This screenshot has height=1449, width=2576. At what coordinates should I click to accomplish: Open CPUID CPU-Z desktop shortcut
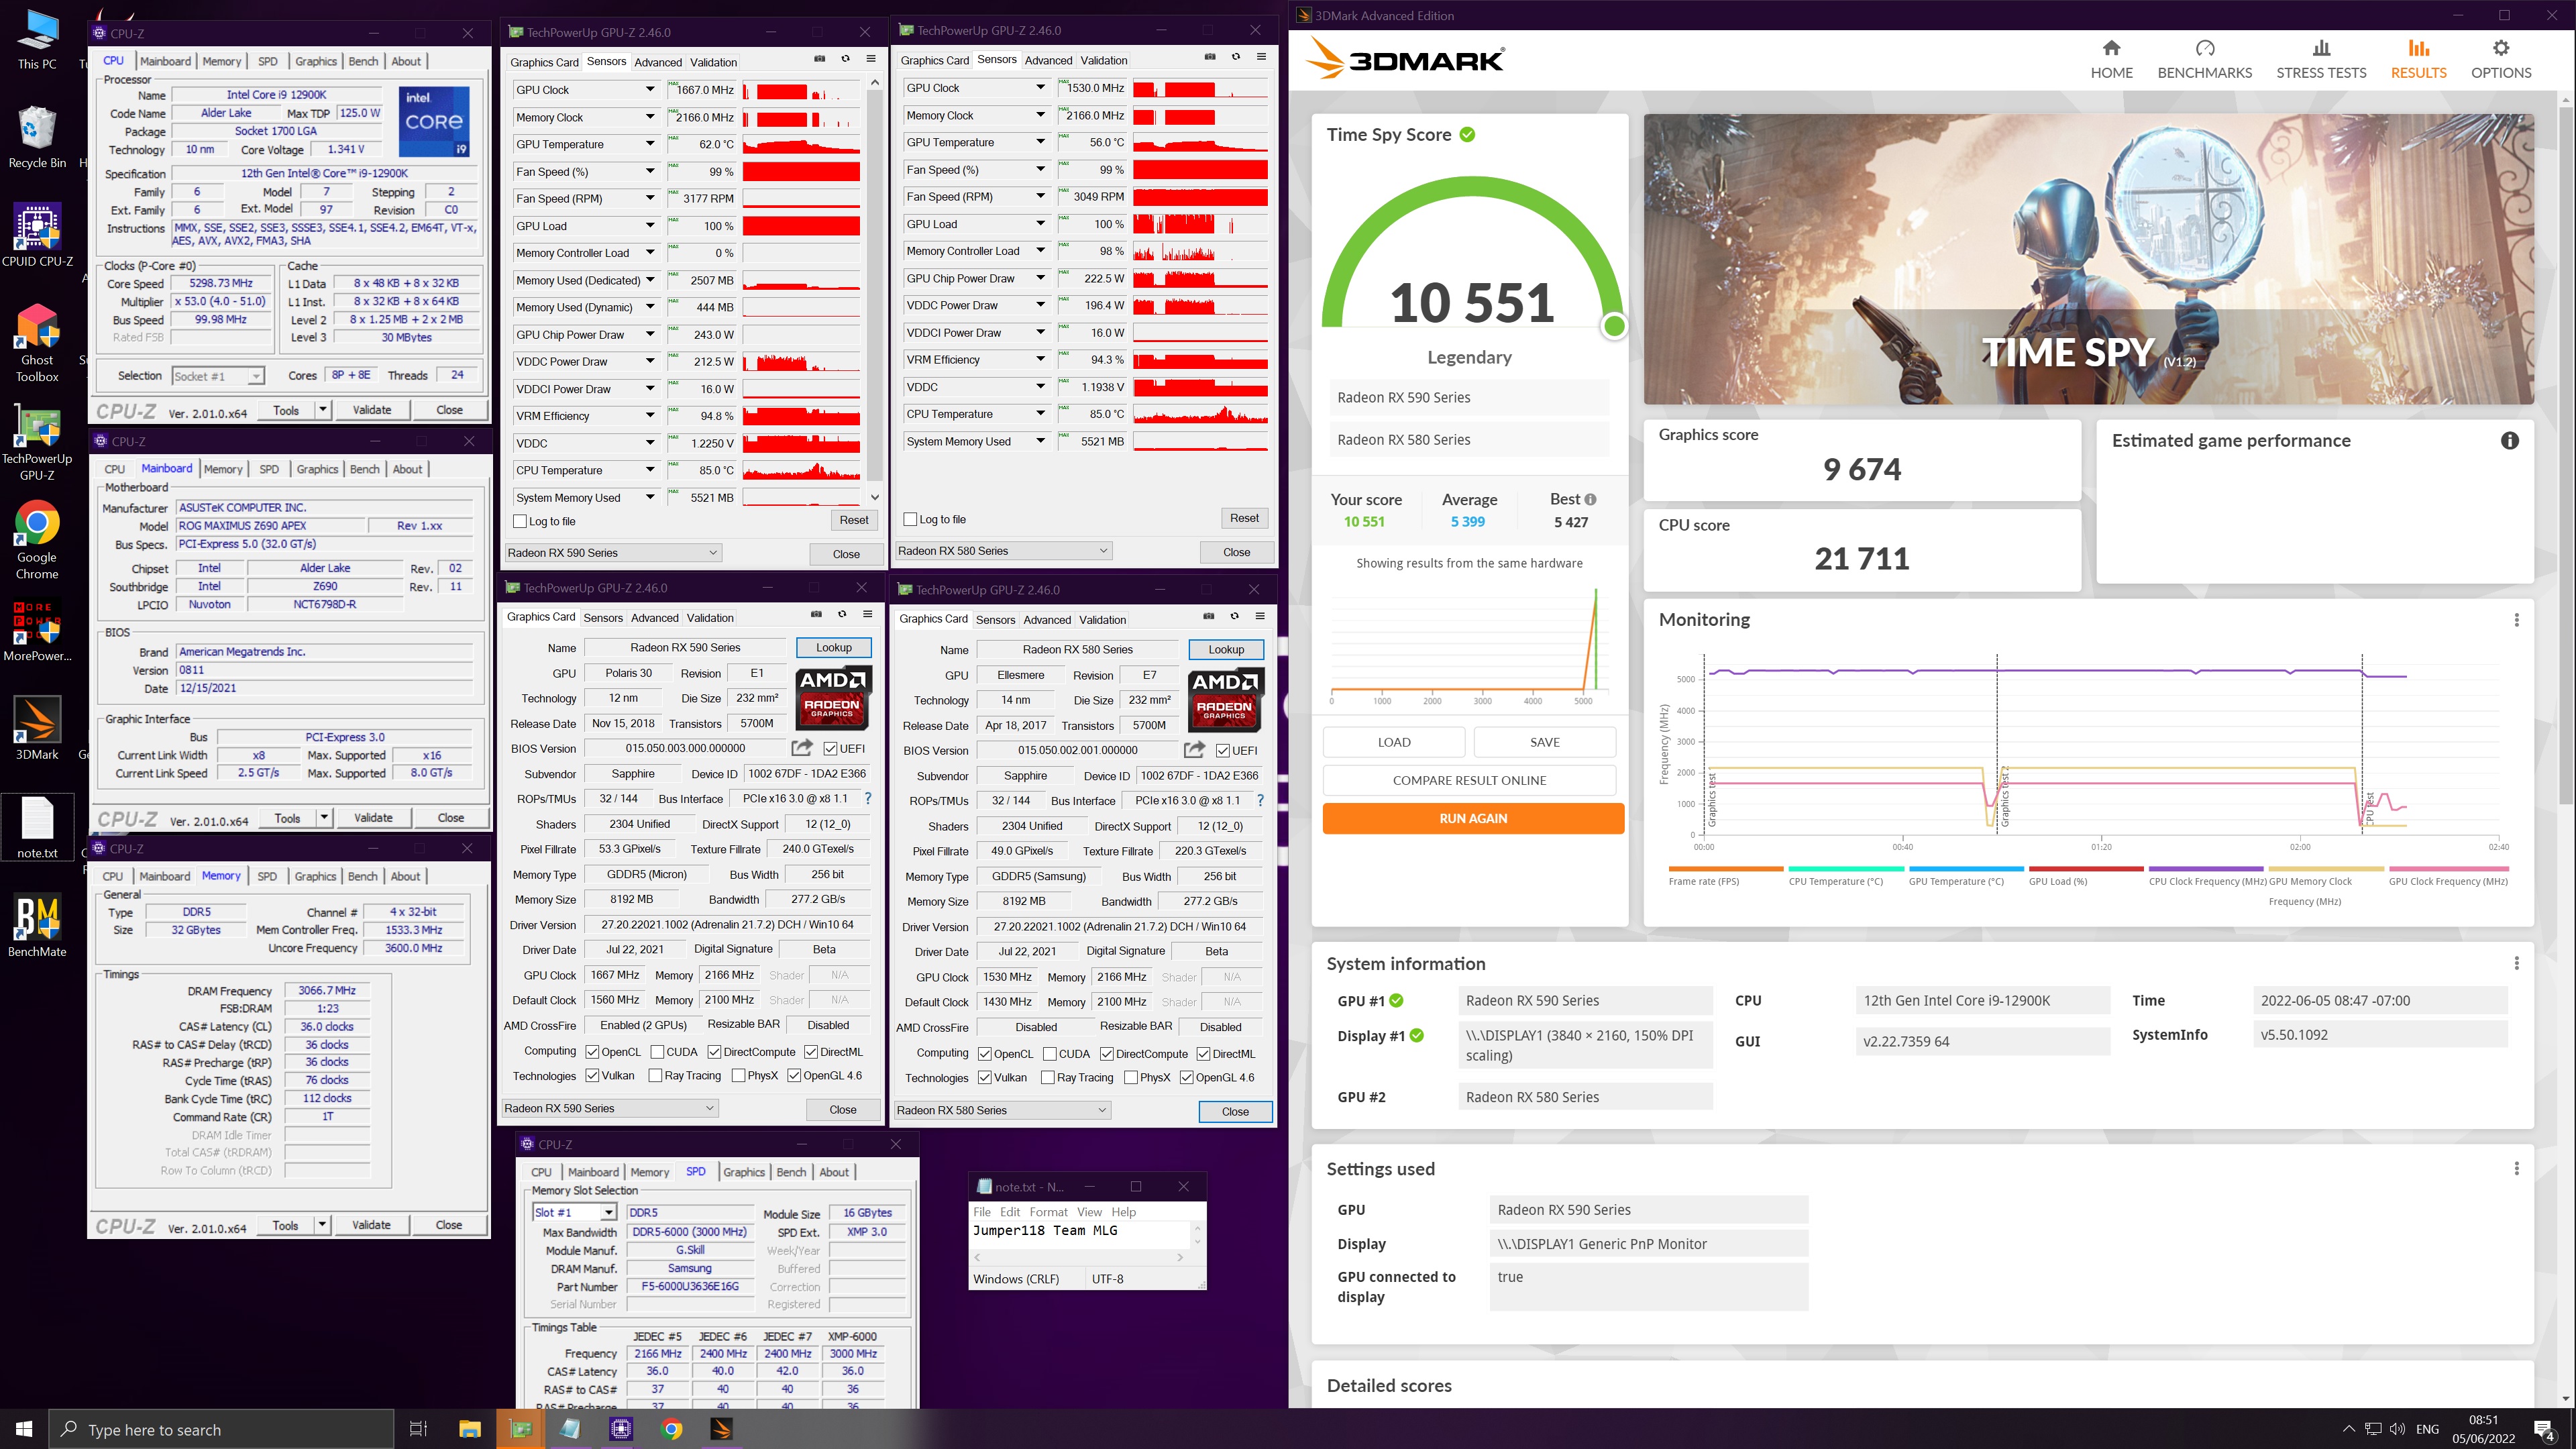(37, 235)
